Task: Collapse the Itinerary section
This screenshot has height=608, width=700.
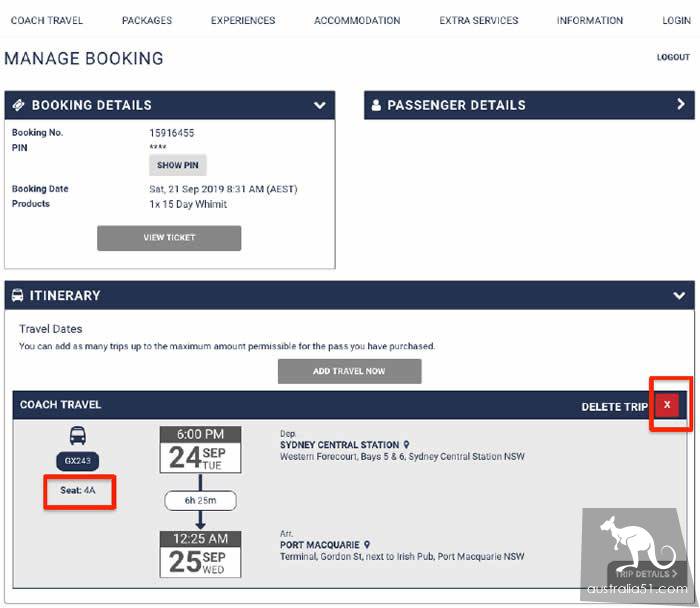Action: (x=680, y=296)
